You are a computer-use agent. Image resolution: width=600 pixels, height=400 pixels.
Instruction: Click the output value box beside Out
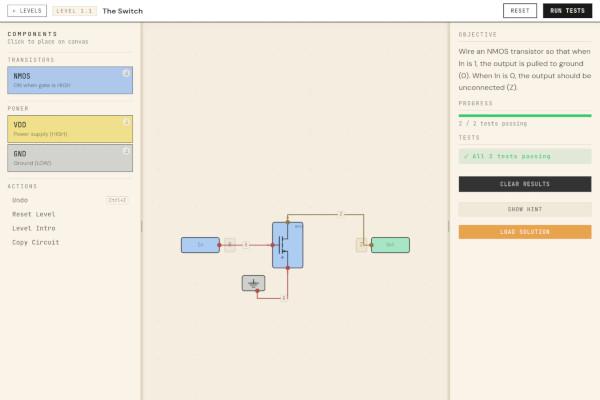pyautogui.click(x=361, y=244)
